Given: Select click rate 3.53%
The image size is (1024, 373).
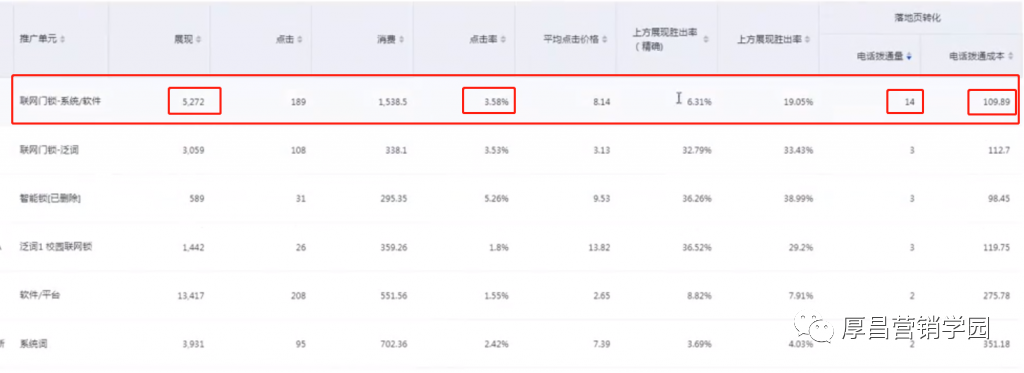Looking at the screenshot, I should [x=495, y=150].
